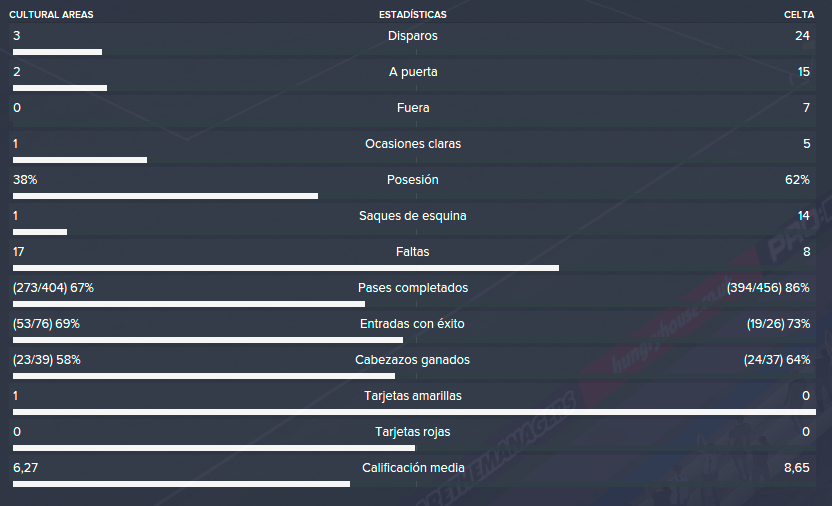Click the Entradas con éxito label
This screenshot has width=832, height=506.
pos(412,324)
